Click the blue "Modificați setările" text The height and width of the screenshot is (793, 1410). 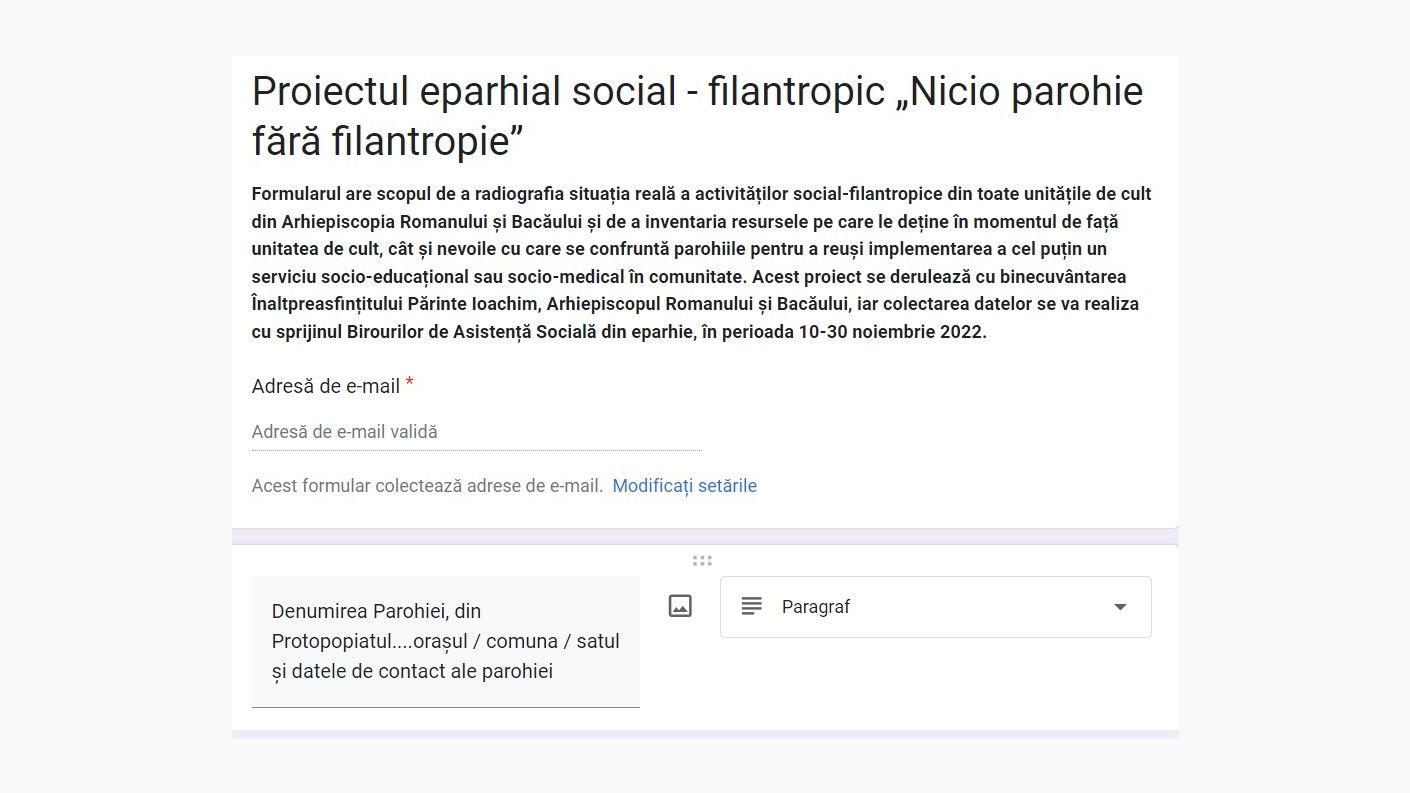(x=684, y=485)
